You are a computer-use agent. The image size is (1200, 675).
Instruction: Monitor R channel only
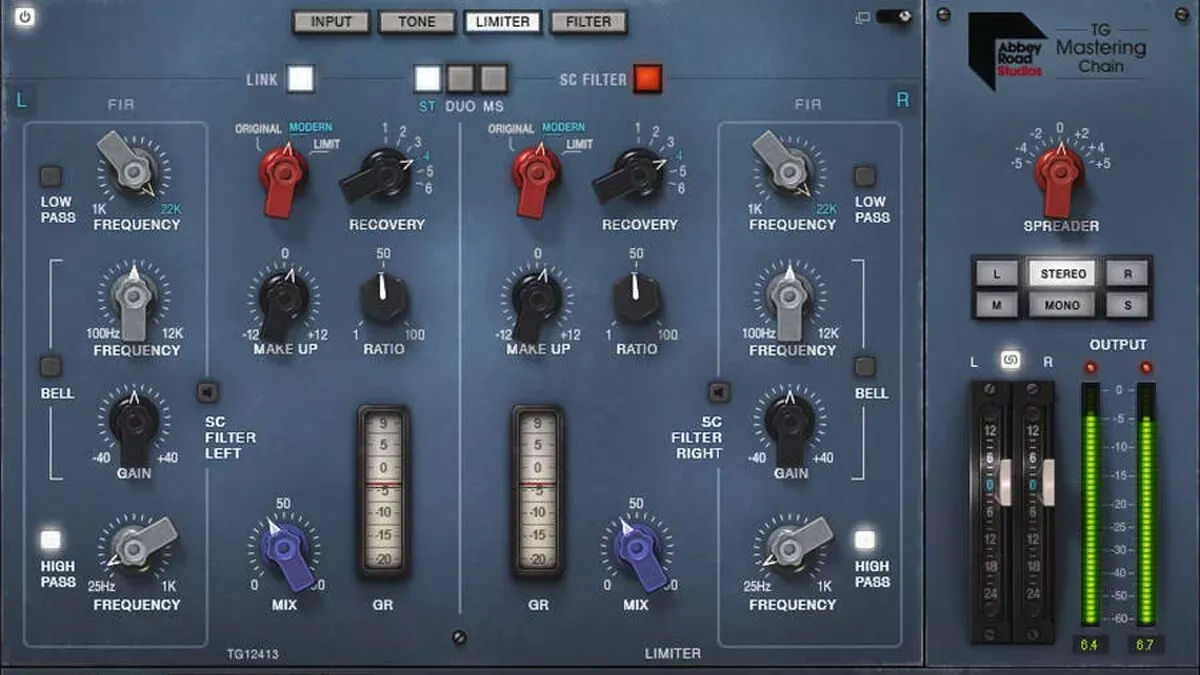pos(1128,273)
